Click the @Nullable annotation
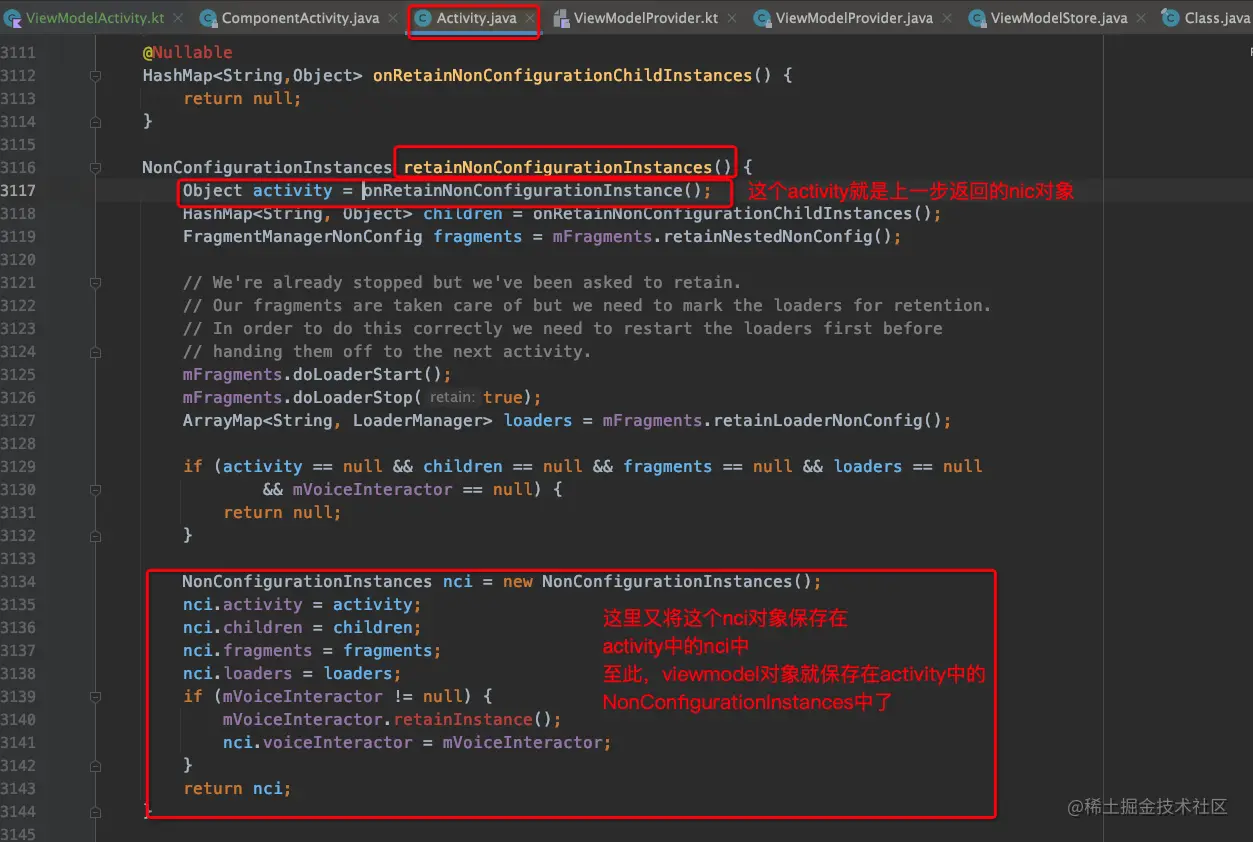The height and width of the screenshot is (842, 1253). (187, 52)
